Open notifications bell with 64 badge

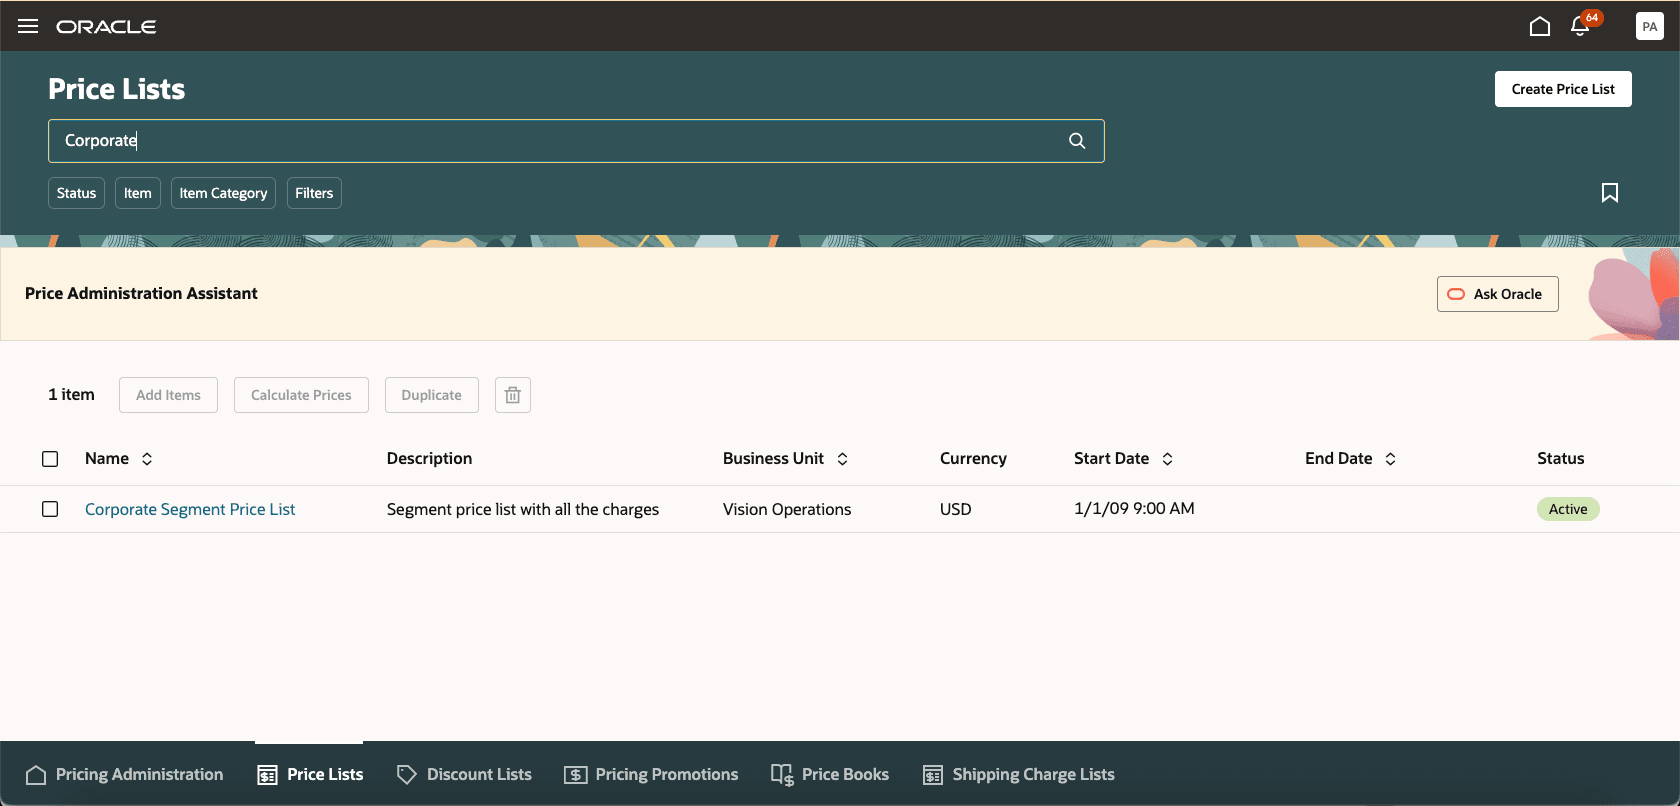tap(1580, 26)
